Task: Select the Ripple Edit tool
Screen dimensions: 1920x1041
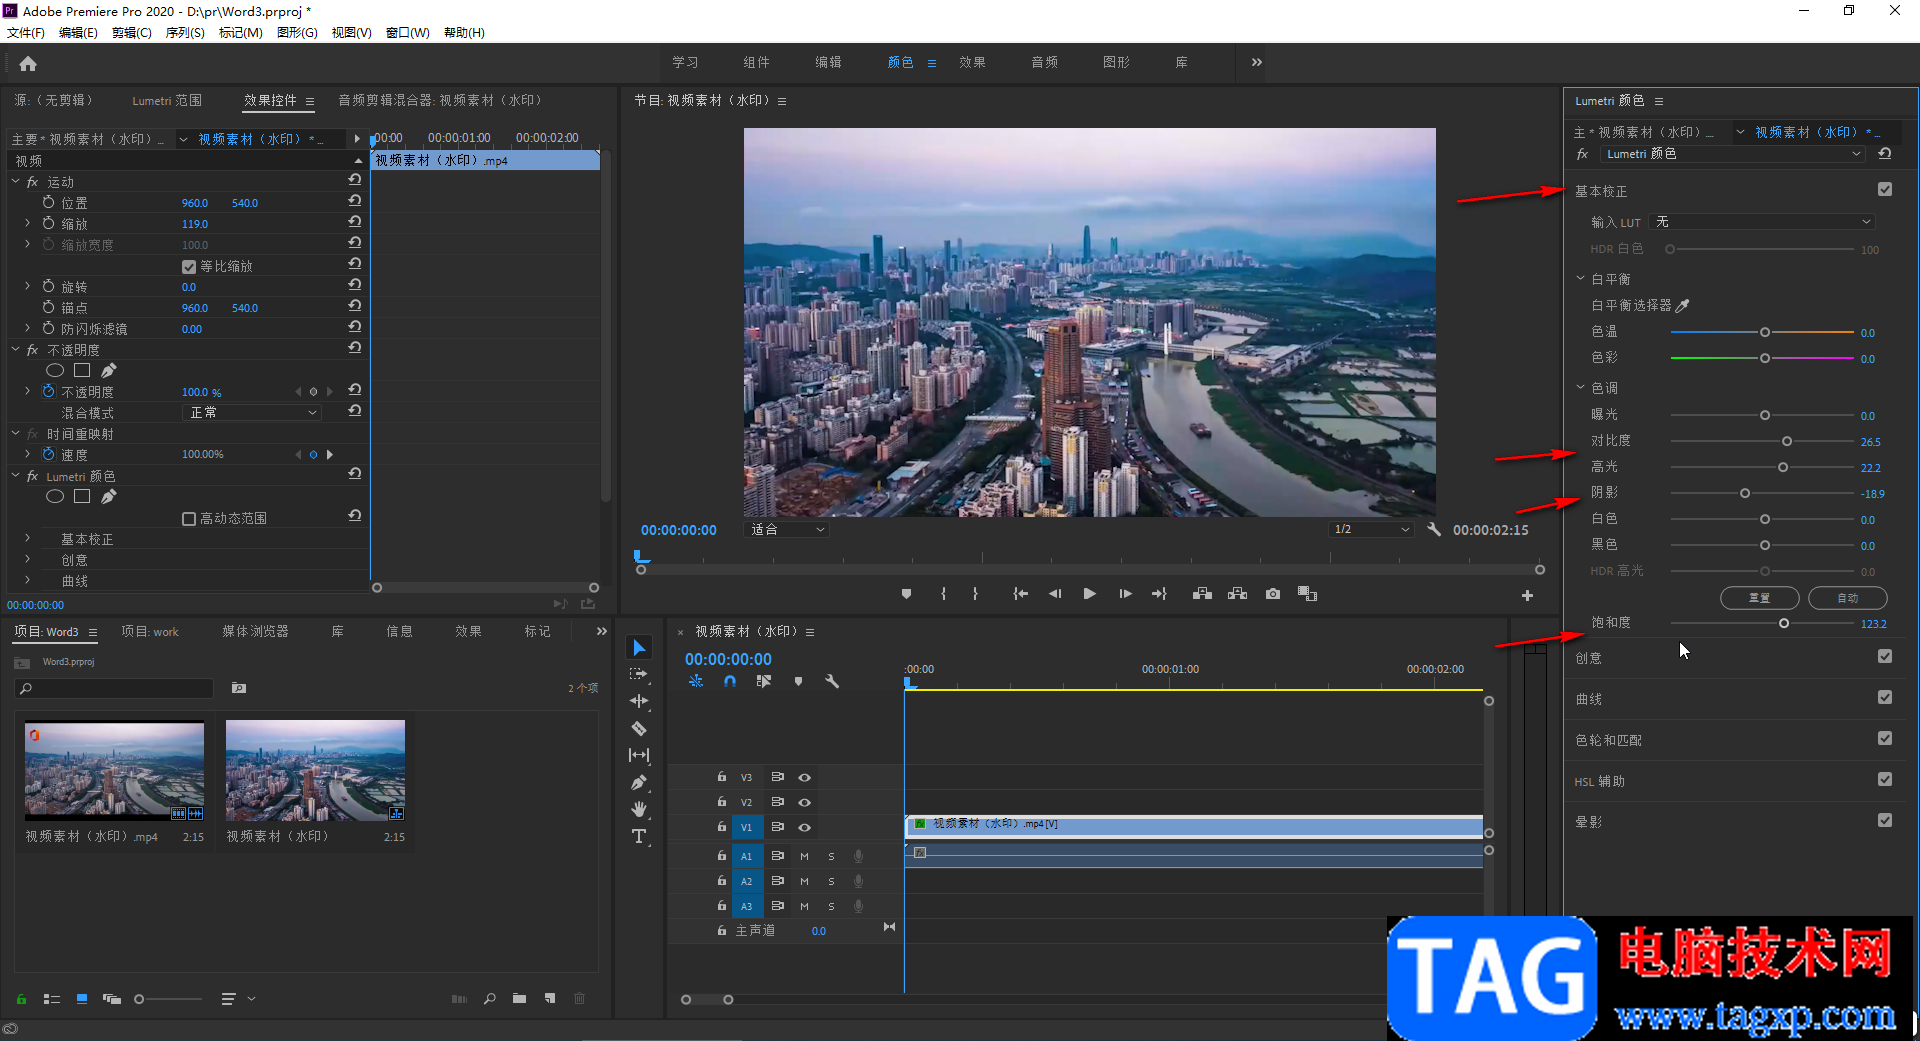Action: pos(639,701)
